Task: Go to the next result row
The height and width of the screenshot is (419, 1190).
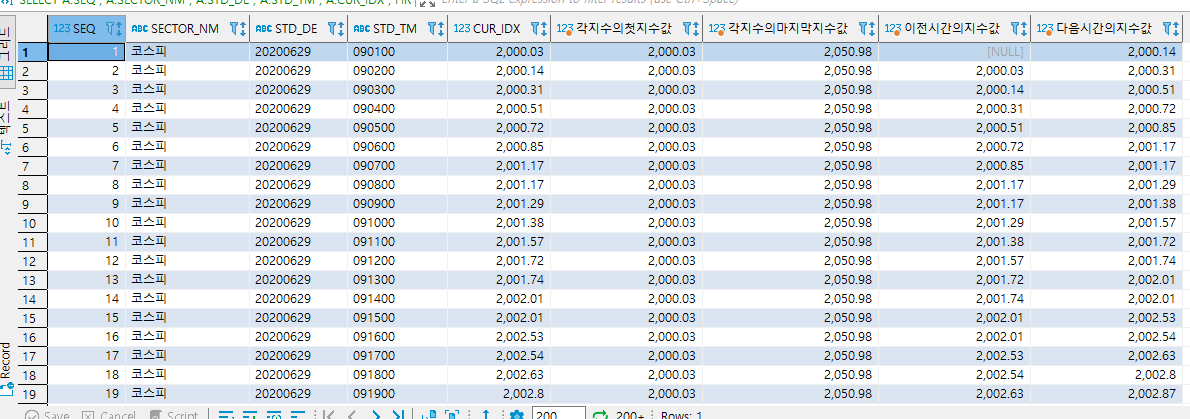Action: [x=375, y=415]
